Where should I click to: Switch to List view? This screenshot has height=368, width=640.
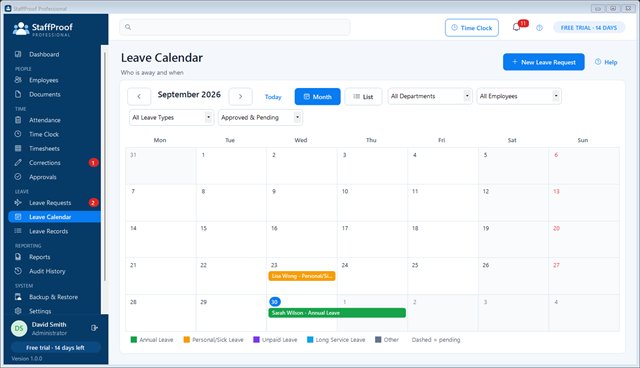click(x=363, y=97)
